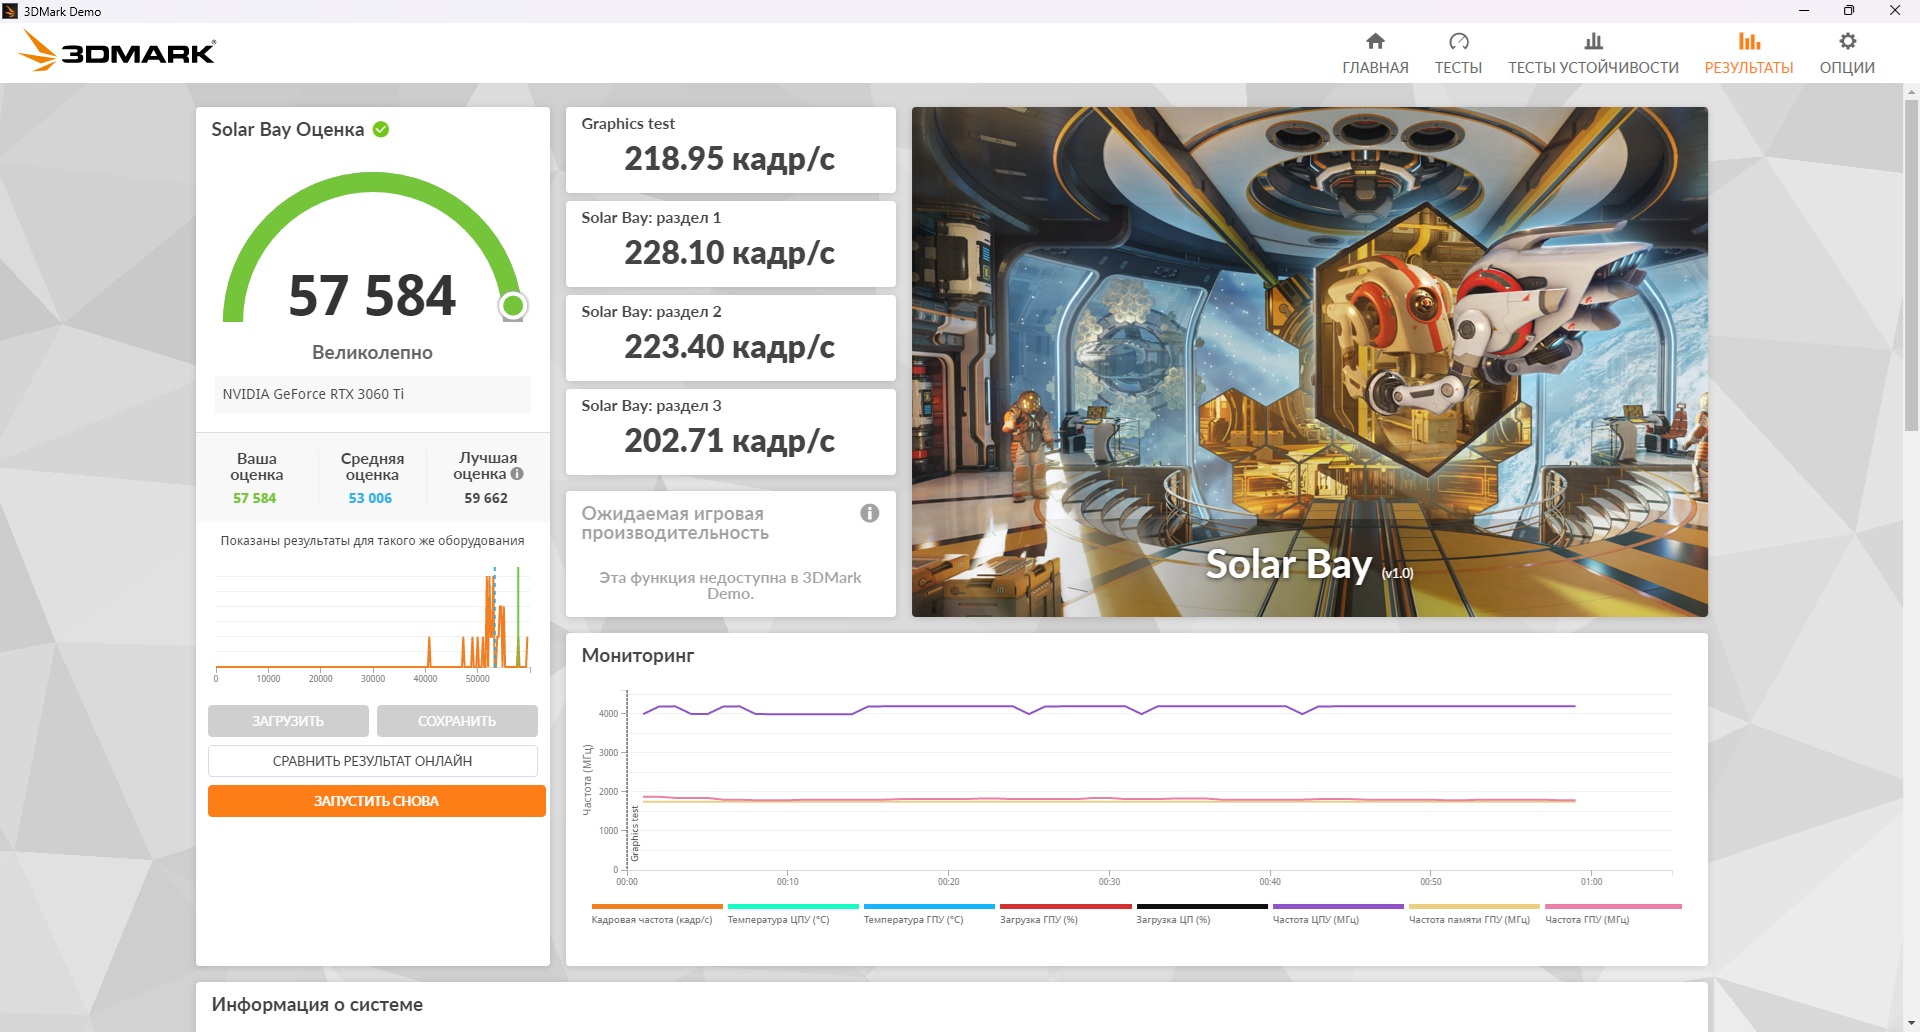Click the Solar Bay preview image
The height and width of the screenshot is (1032, 1920).
pos(1310,362)
